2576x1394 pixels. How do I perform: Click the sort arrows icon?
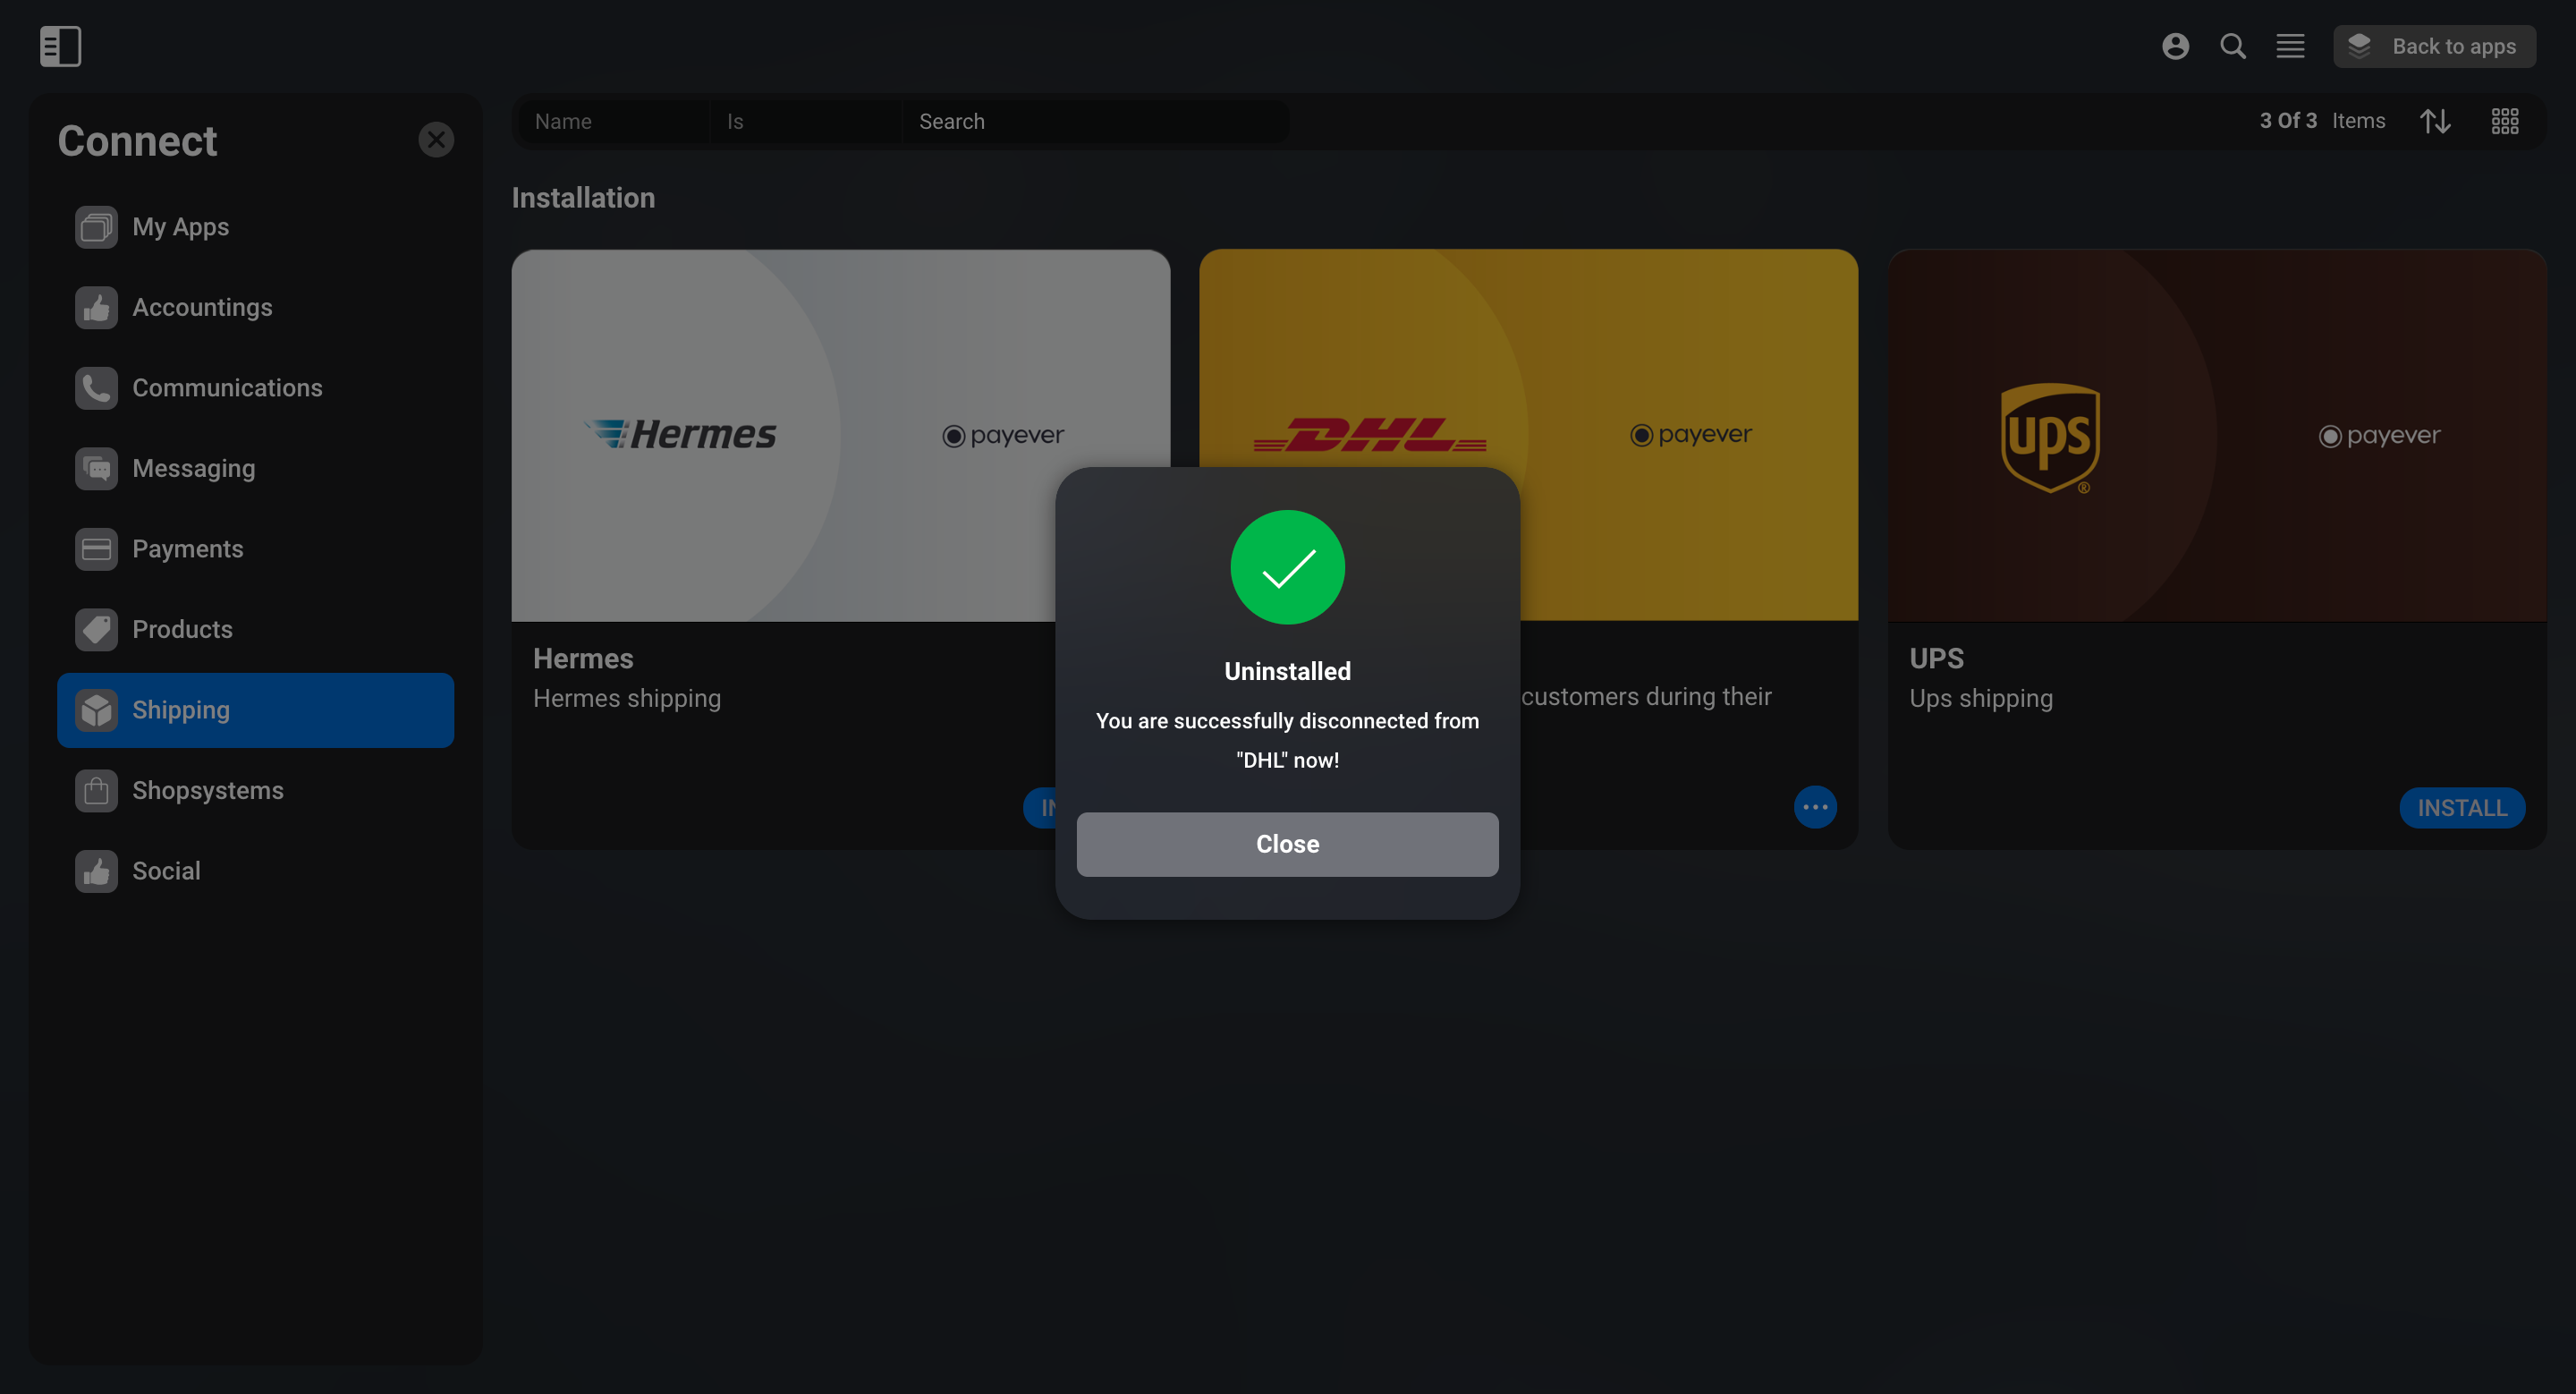point(2434,121)
